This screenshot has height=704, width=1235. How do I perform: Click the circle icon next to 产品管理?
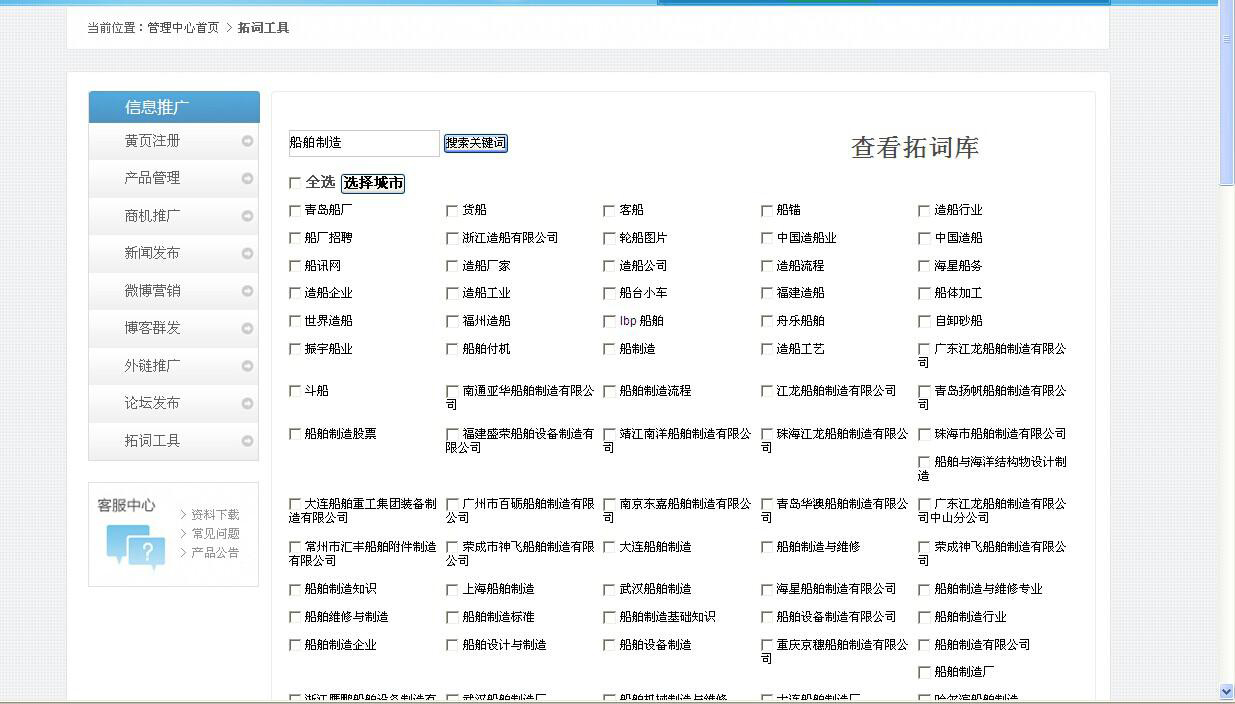point(246,178)
